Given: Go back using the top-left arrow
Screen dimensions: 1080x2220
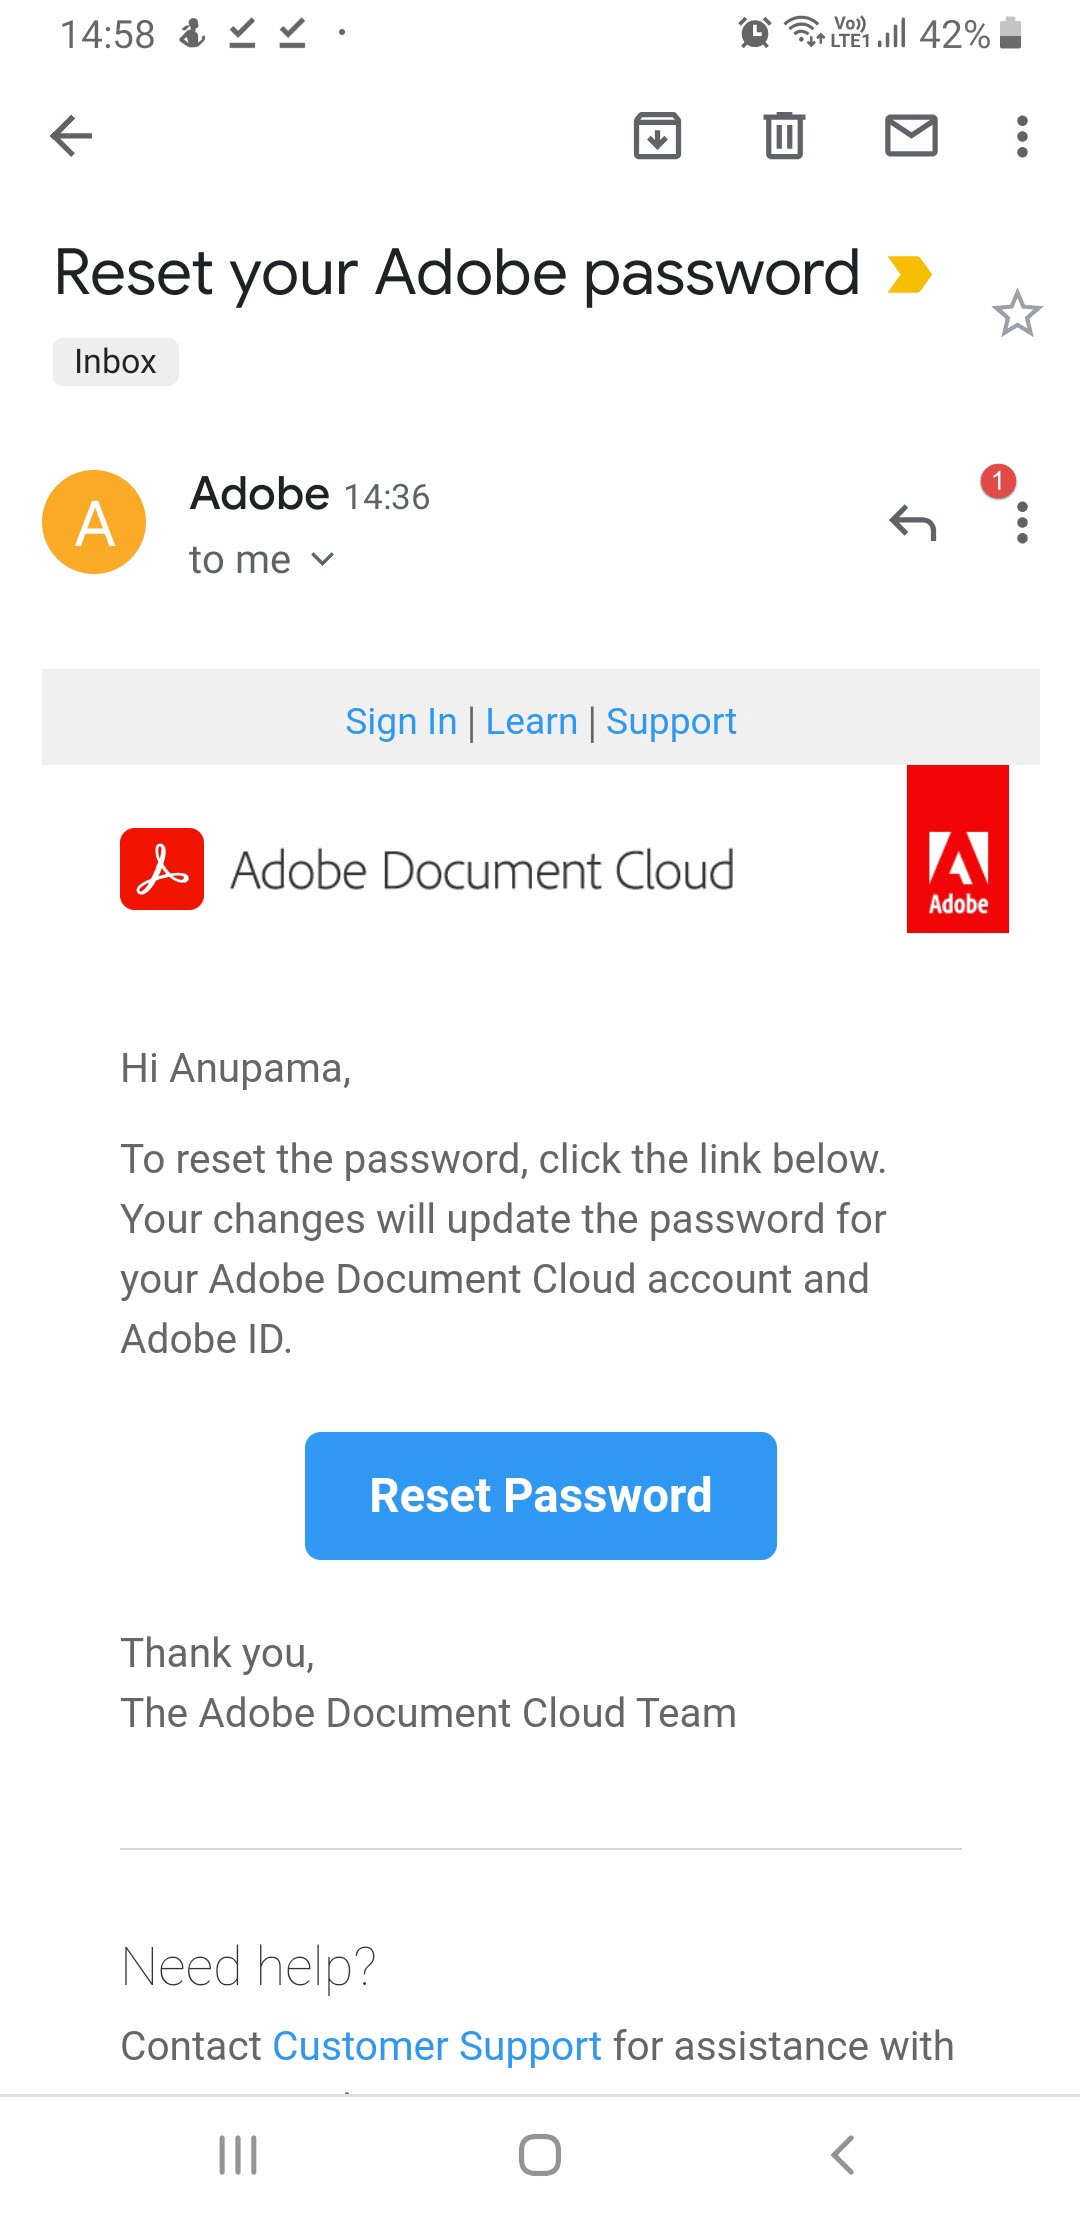Looking at the screenshot, I should (x=71, y=136).
